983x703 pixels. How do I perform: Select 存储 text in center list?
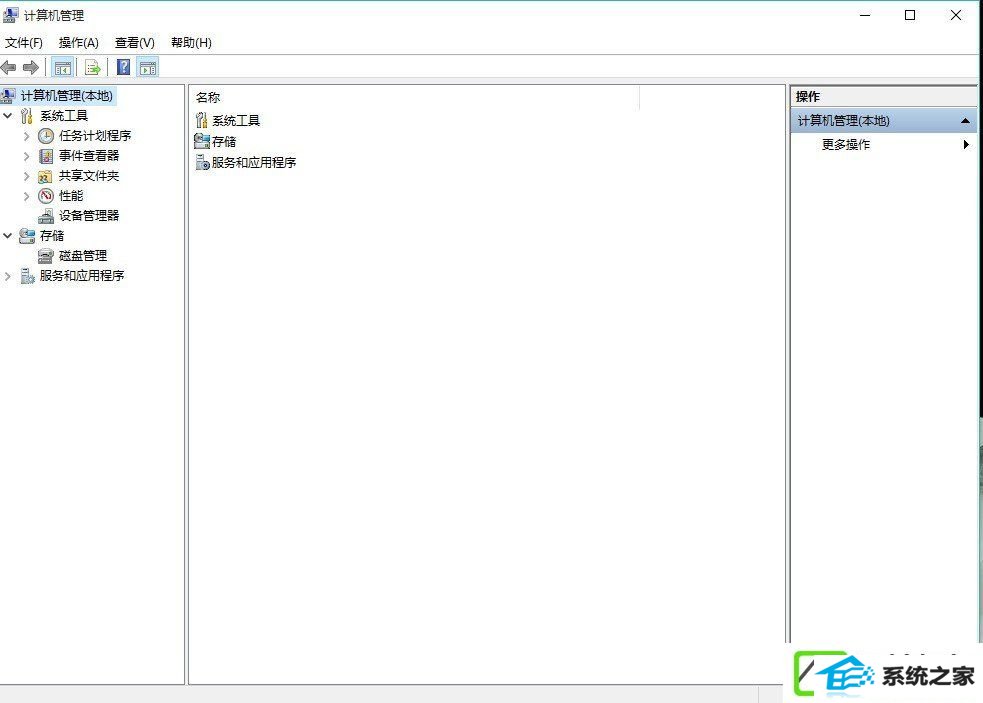pos(224,142)
